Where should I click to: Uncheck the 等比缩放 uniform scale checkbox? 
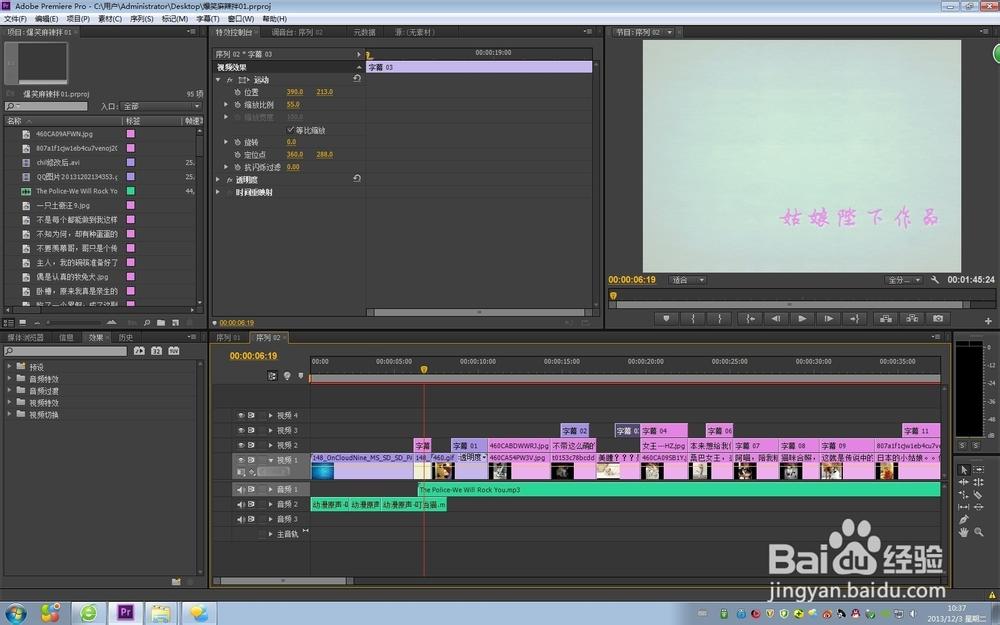coord(291,130)
